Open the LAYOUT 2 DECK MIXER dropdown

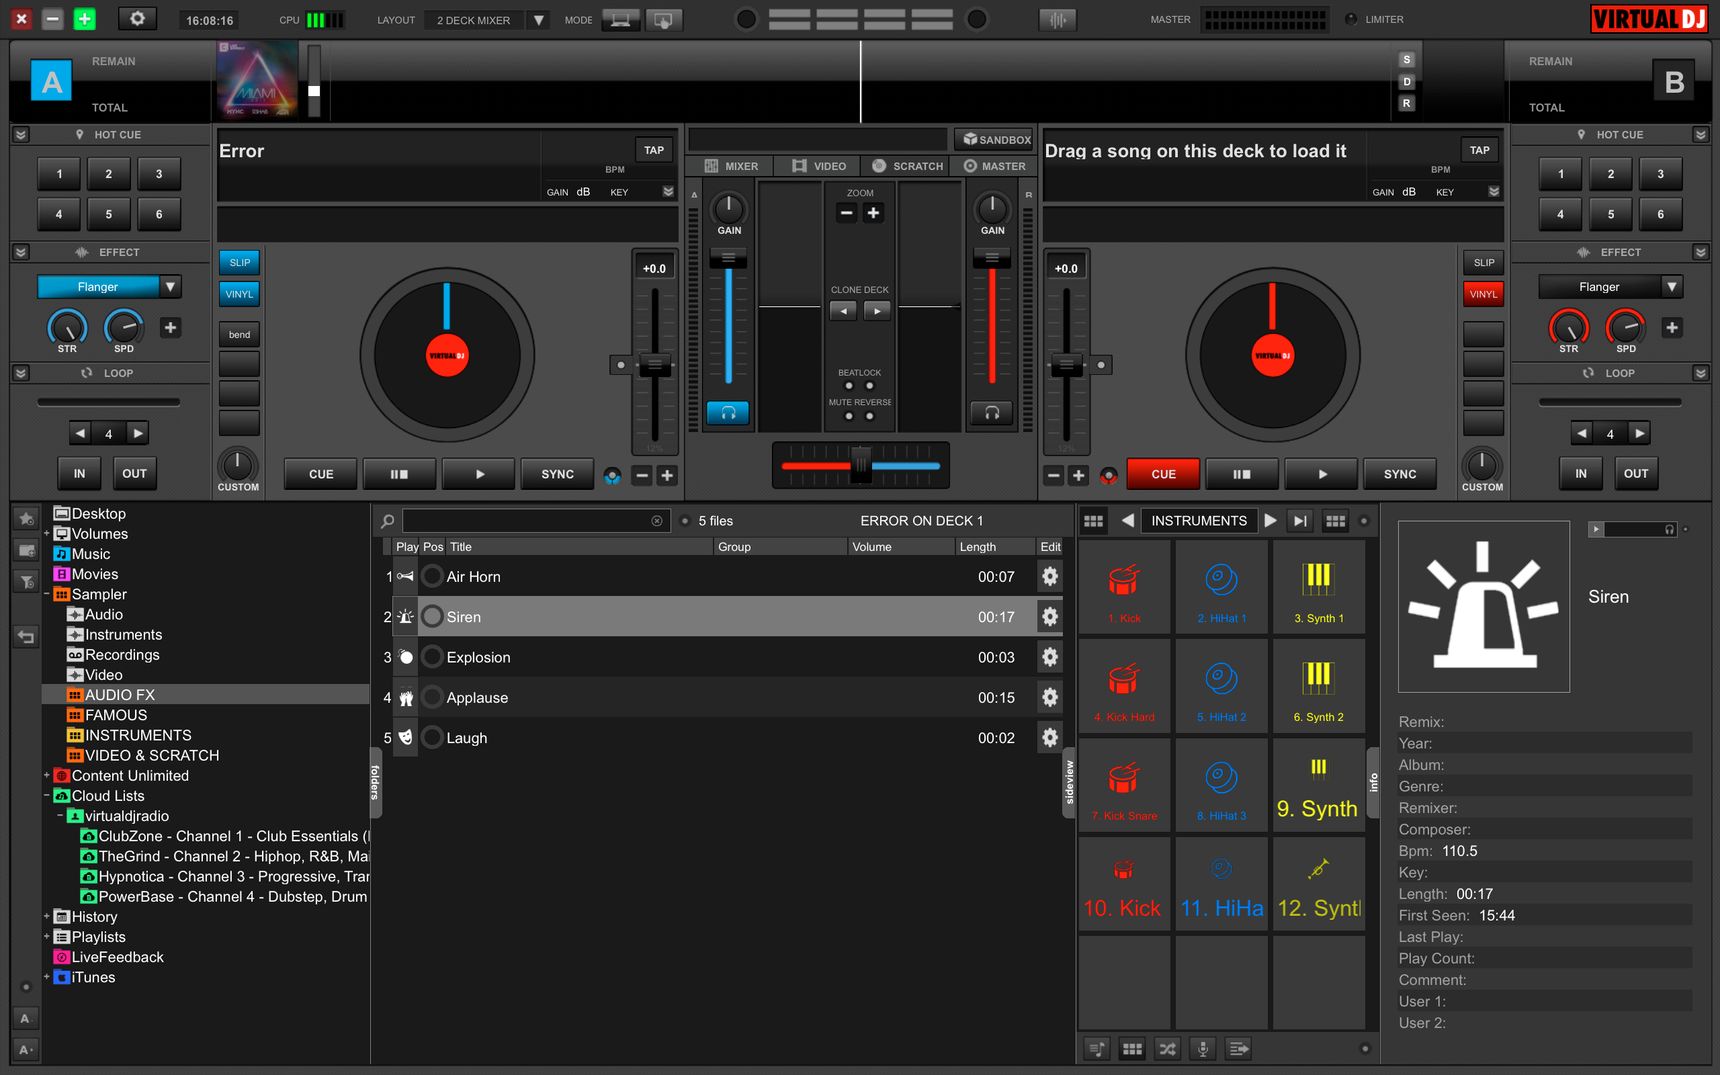(x=538, y=19)
